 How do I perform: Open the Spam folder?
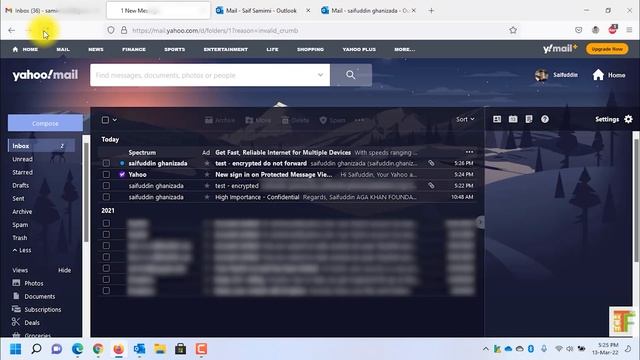coord(20,224)
